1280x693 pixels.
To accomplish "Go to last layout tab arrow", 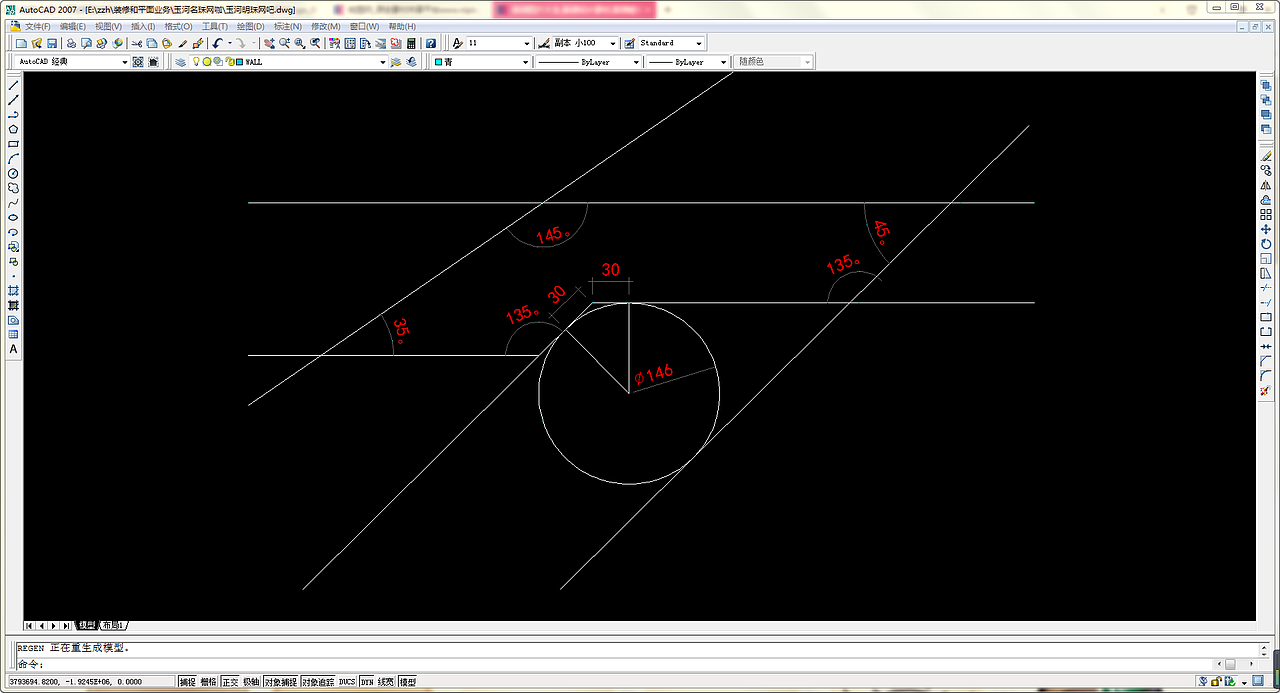I will tap(67, 625).
